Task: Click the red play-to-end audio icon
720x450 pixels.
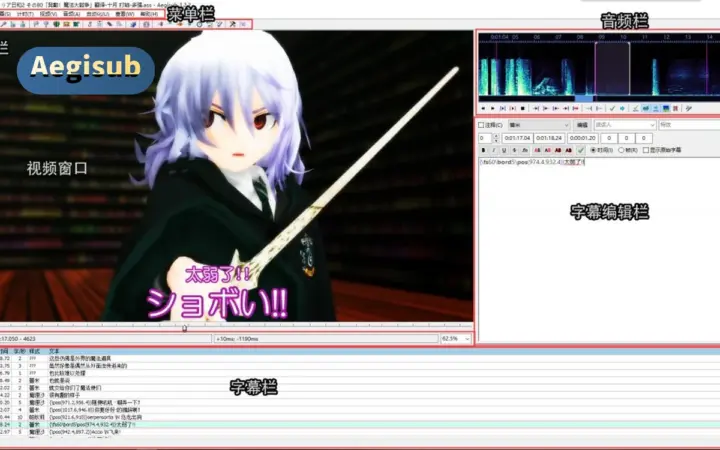Action: pos(575,108)
